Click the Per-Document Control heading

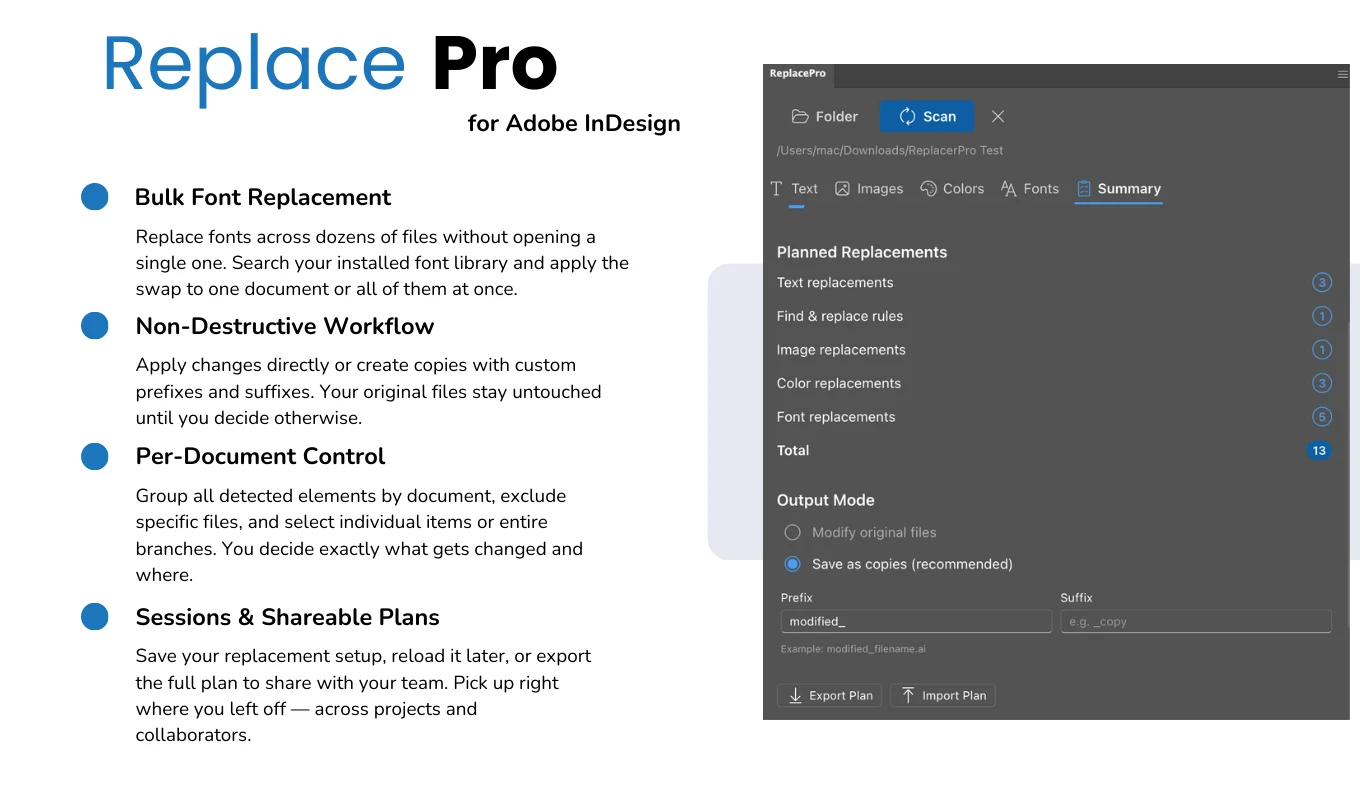260,456
